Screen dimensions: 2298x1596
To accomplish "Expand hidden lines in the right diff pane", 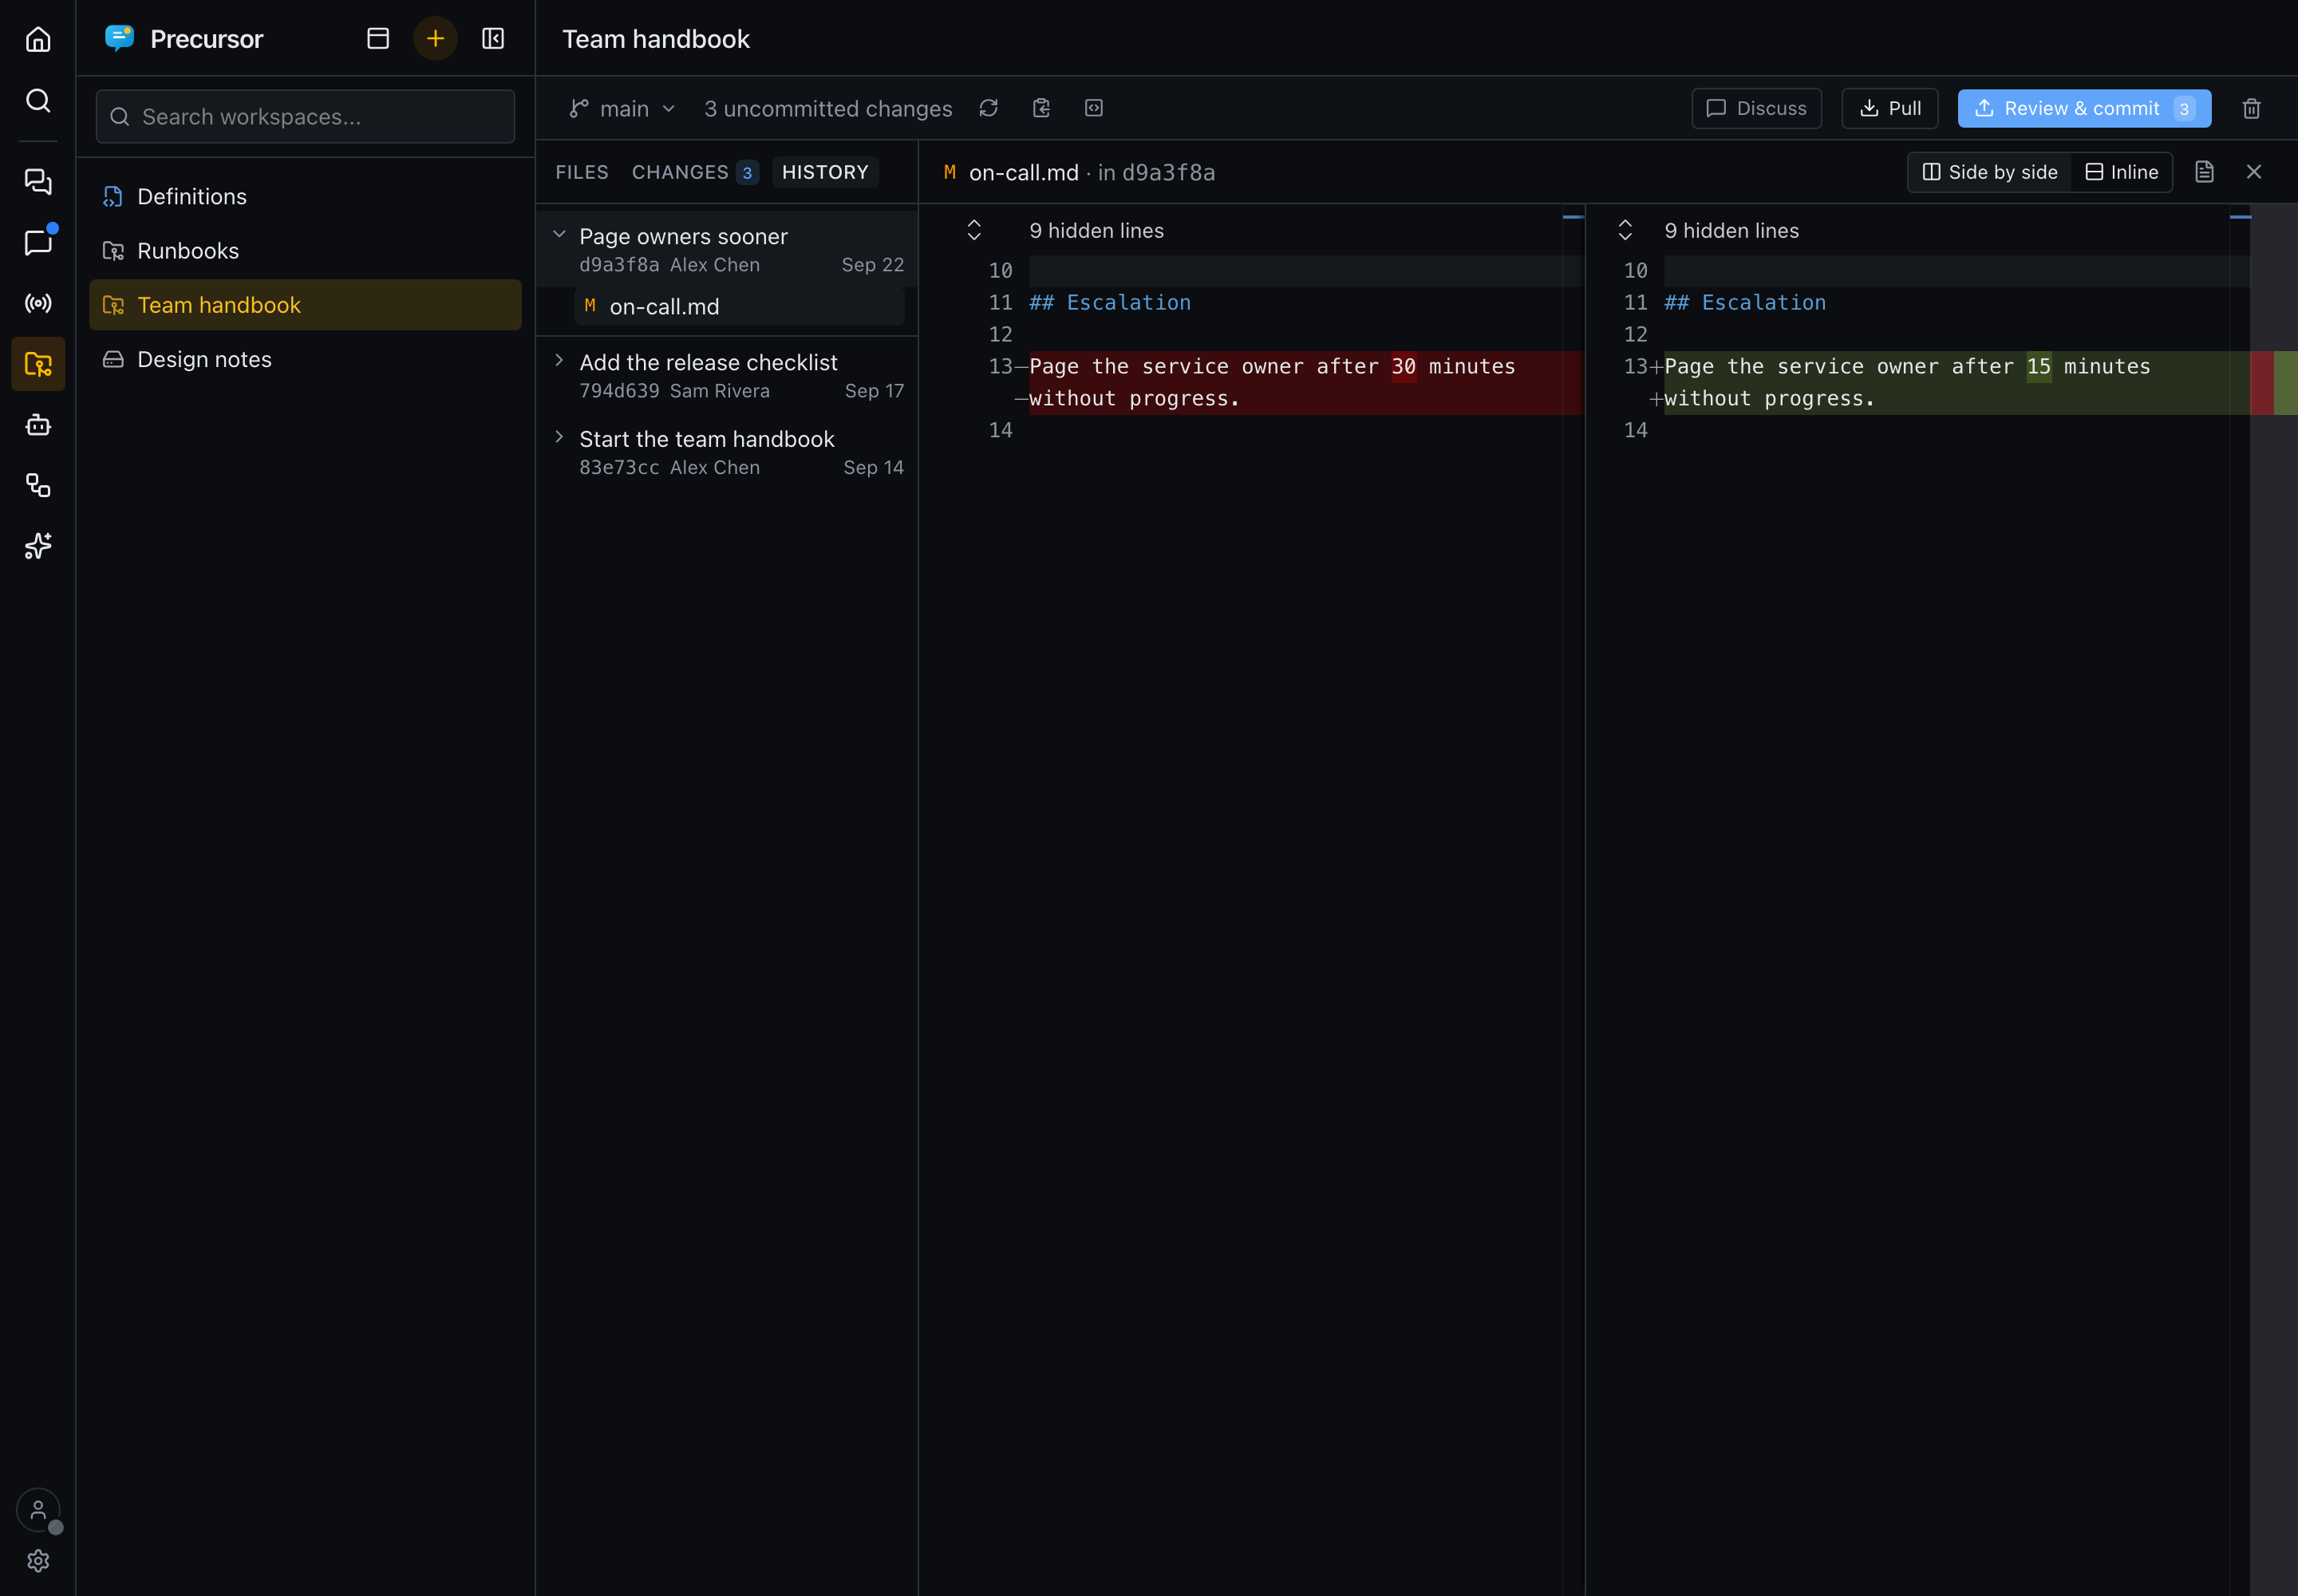I will (x=1625, y=230).
